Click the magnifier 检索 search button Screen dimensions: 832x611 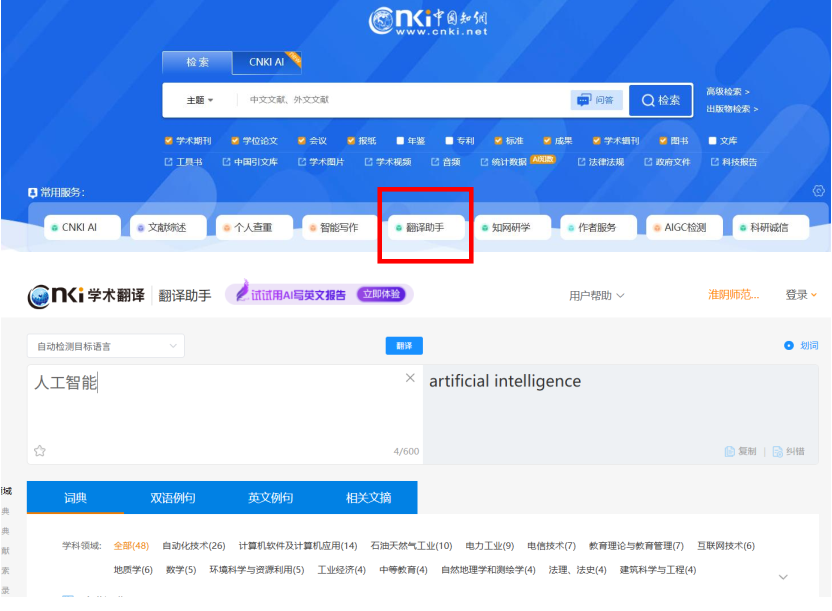(661, 100)
